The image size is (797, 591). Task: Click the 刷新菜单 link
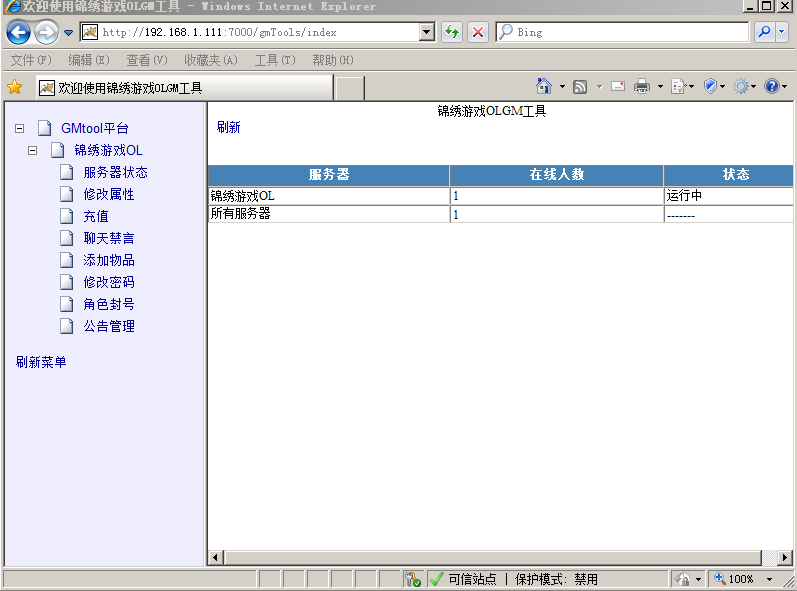pyautogui.click(x=41, y=362)
